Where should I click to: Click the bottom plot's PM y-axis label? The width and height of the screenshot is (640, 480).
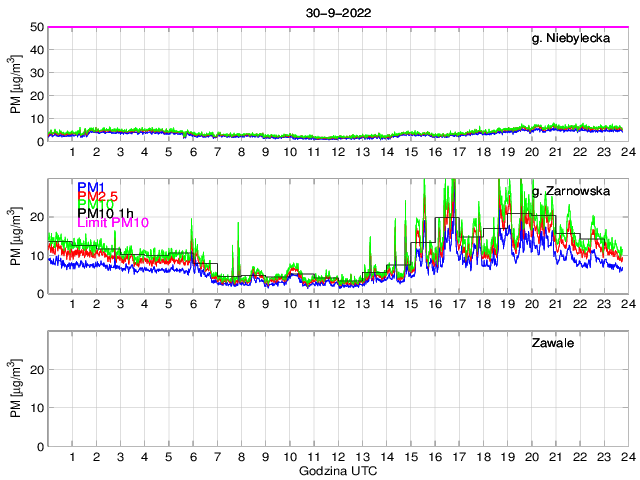tap(16, 388)
